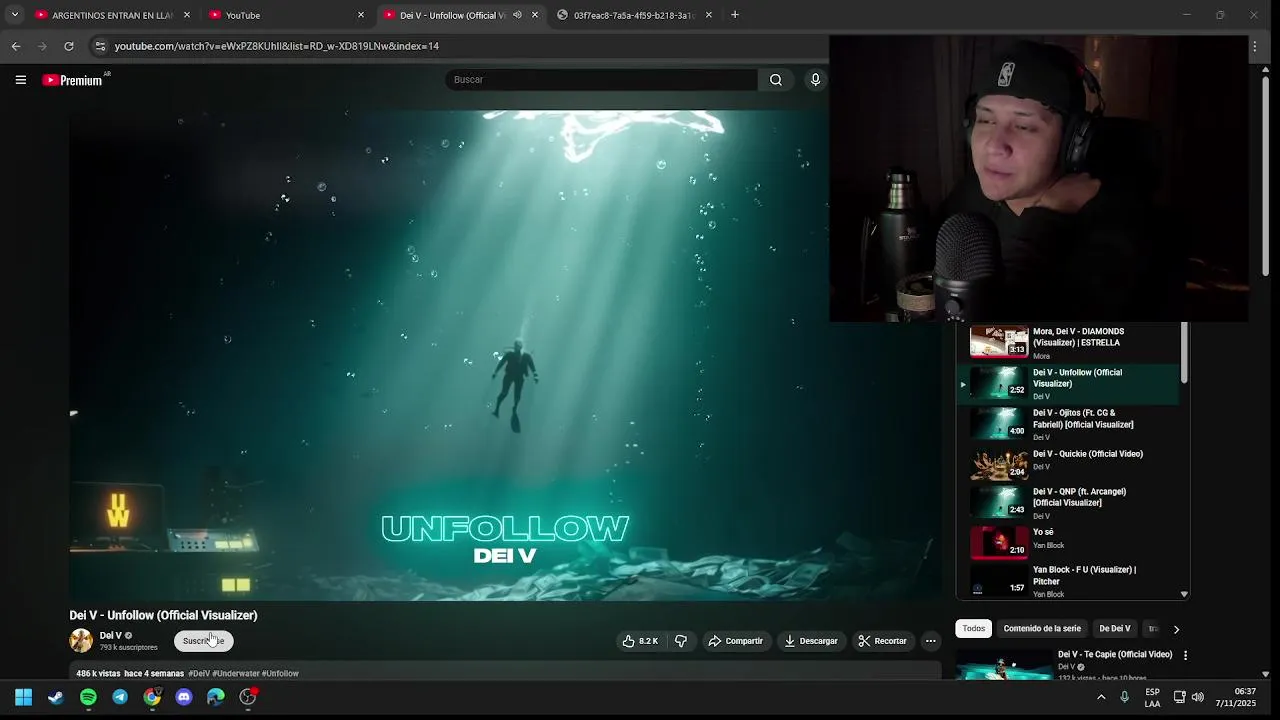Screen dimensions: 1280x720
Task: Open Discord from the taskbar
Action: click(184, 697)
